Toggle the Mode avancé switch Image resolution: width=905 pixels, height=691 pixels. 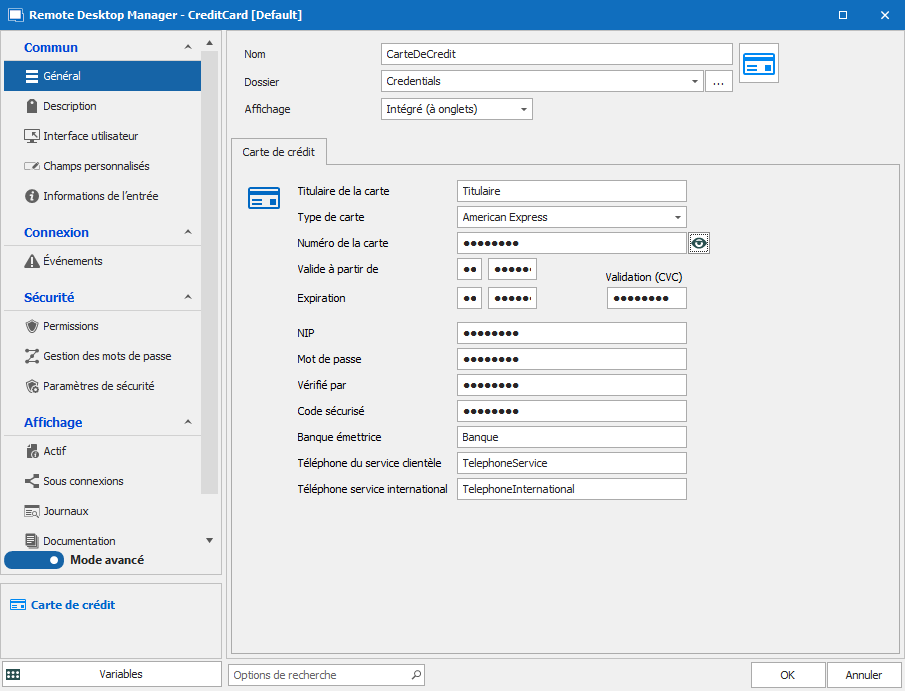tap(35, 560)
